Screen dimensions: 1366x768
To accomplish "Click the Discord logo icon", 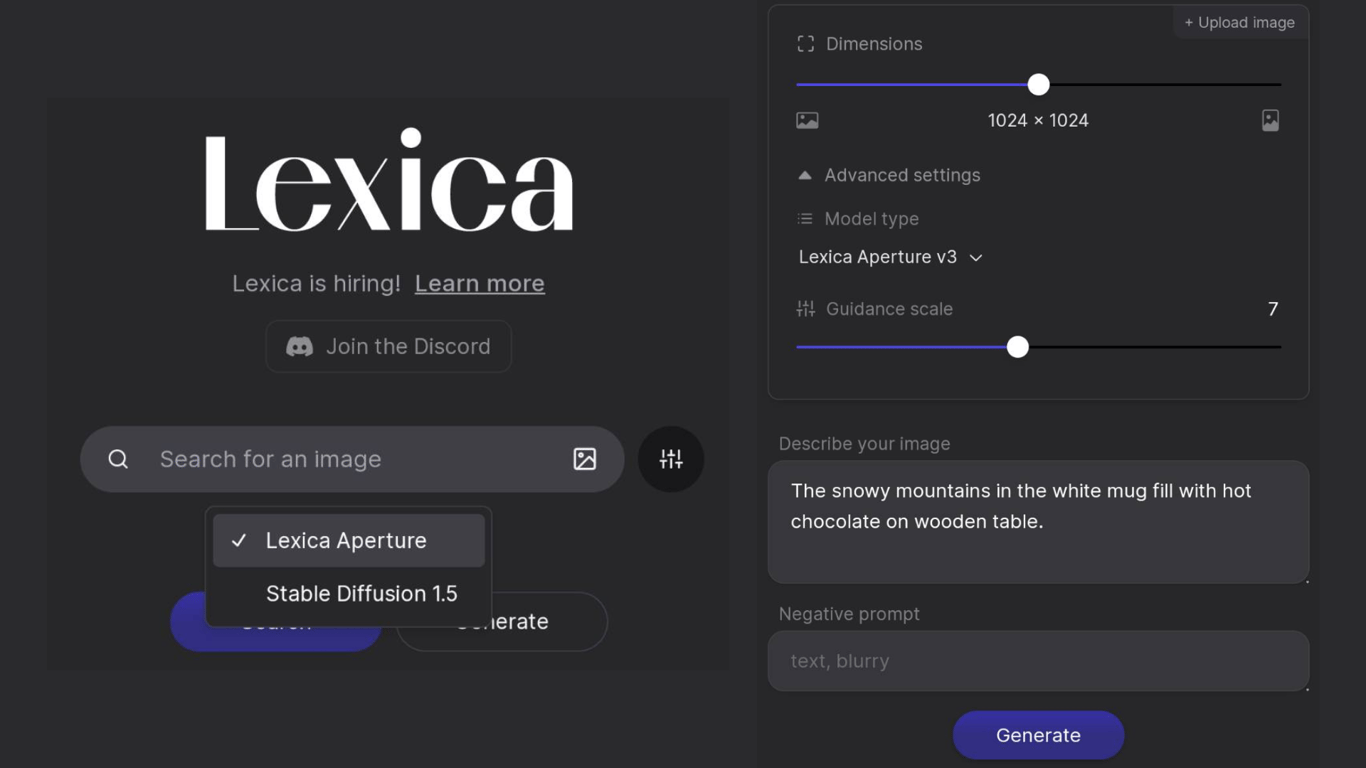I will point(300,346).
